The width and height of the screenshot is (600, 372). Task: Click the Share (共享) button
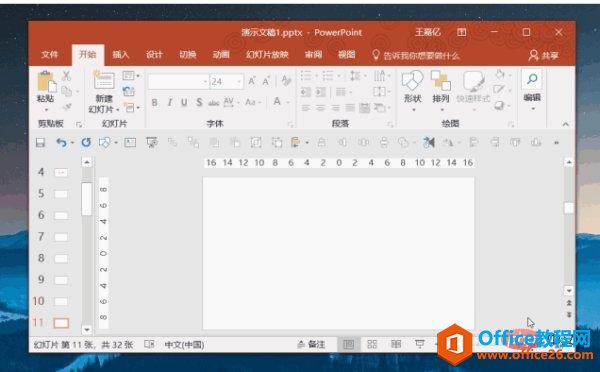click(x=544, y=55)
